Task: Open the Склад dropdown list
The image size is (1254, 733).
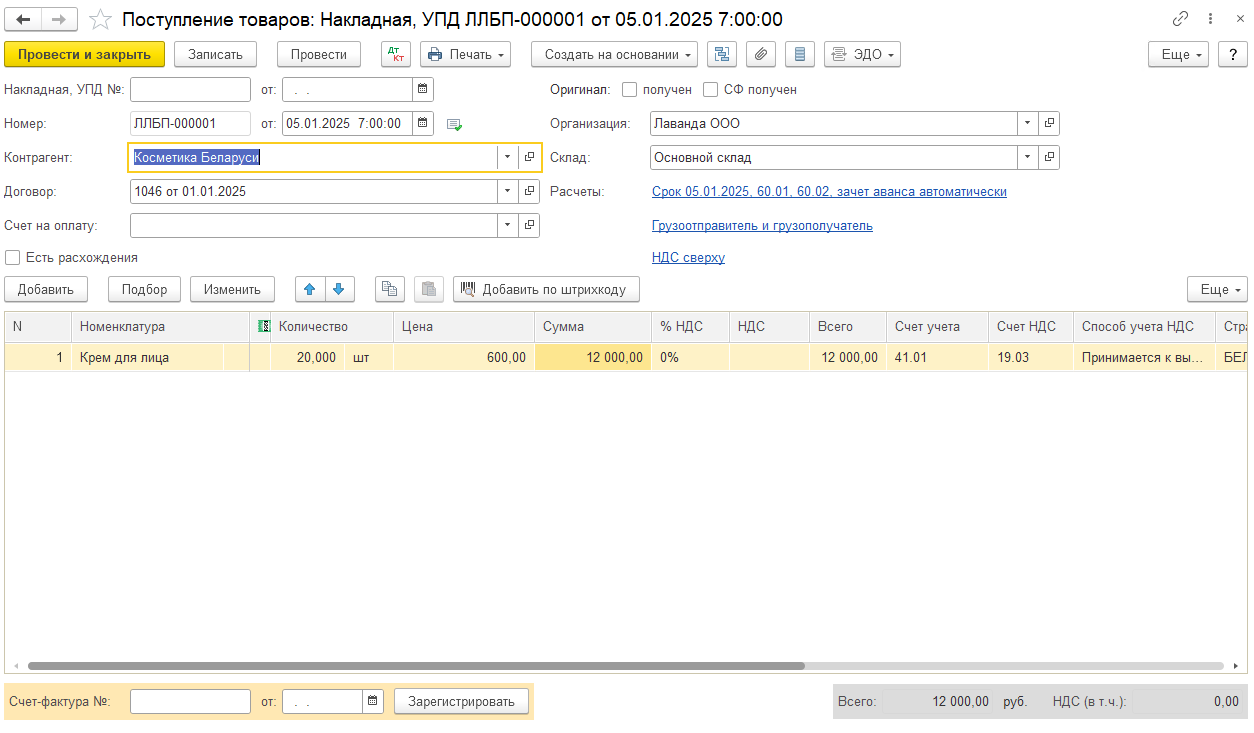Action: [x=1028, y=157]
